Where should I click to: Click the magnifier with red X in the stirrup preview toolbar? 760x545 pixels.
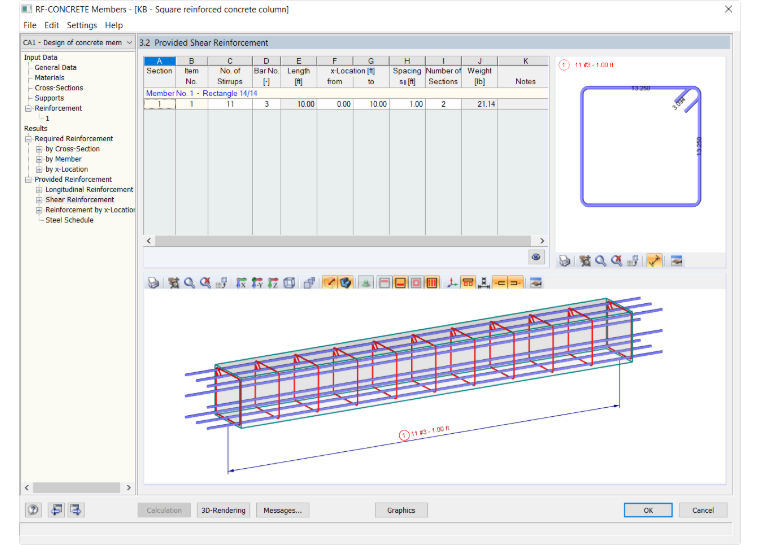pyautogui.click(x=617, y=261)
